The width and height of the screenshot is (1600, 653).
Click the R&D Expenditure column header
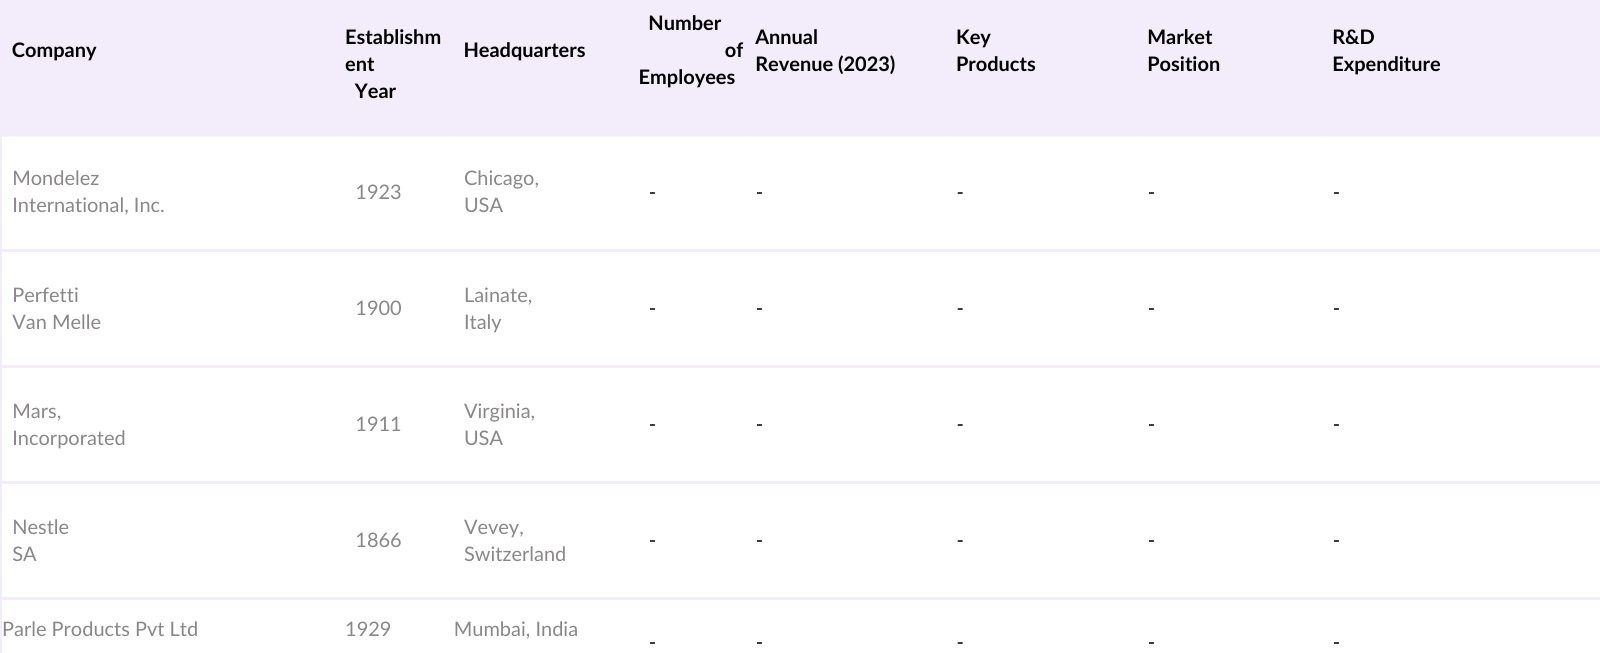coord(1386,50)
